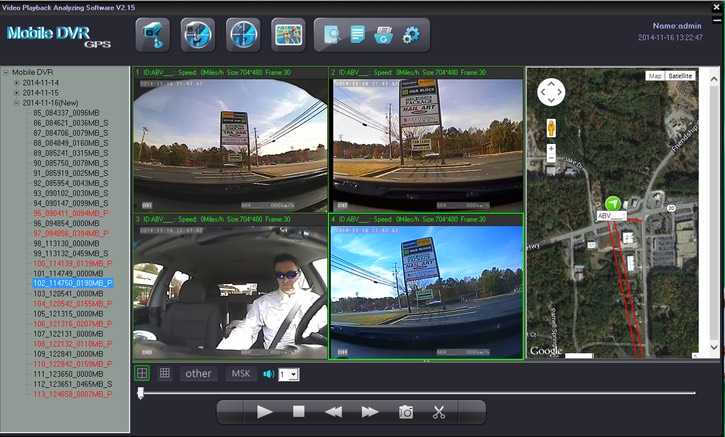The width and height of the screenshot is (725, 437).
Task: Expand the 2014-11-14 date folder
Action: [x=16, y=83]
